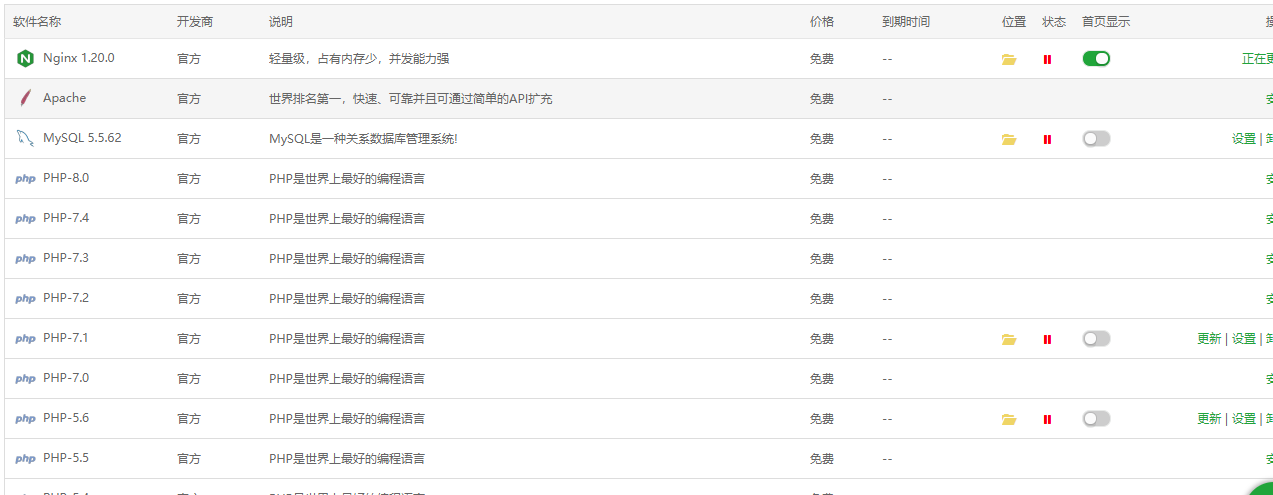Image resolution: width=1273 pixels, height=495 pixels.
Task: Click the red status icon for Nginx
Action: click(x=1047, y=60)
